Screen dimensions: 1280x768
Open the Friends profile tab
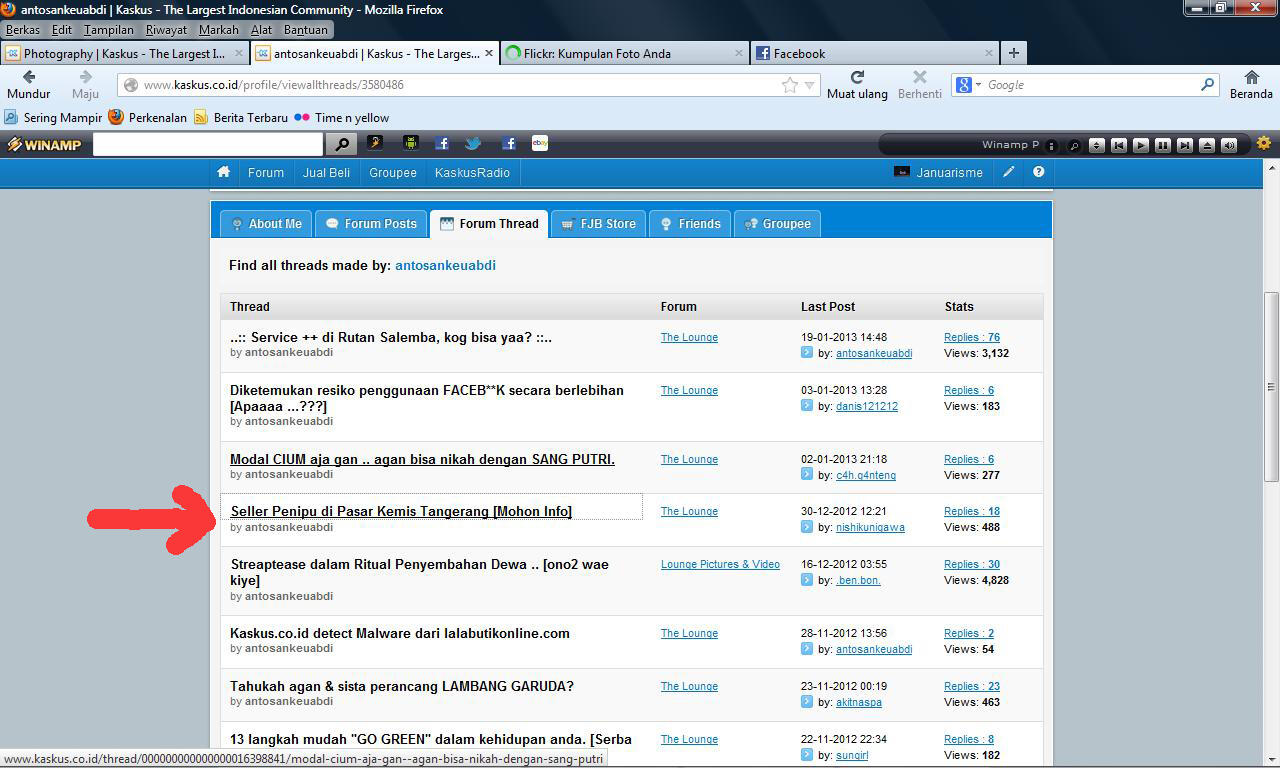[690, 223]
